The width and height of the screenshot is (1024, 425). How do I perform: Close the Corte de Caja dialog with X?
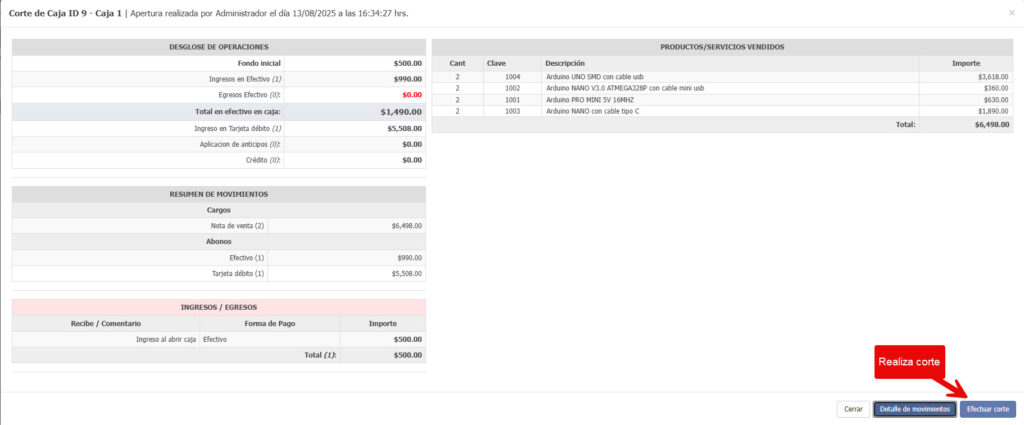pos(1012,13)
